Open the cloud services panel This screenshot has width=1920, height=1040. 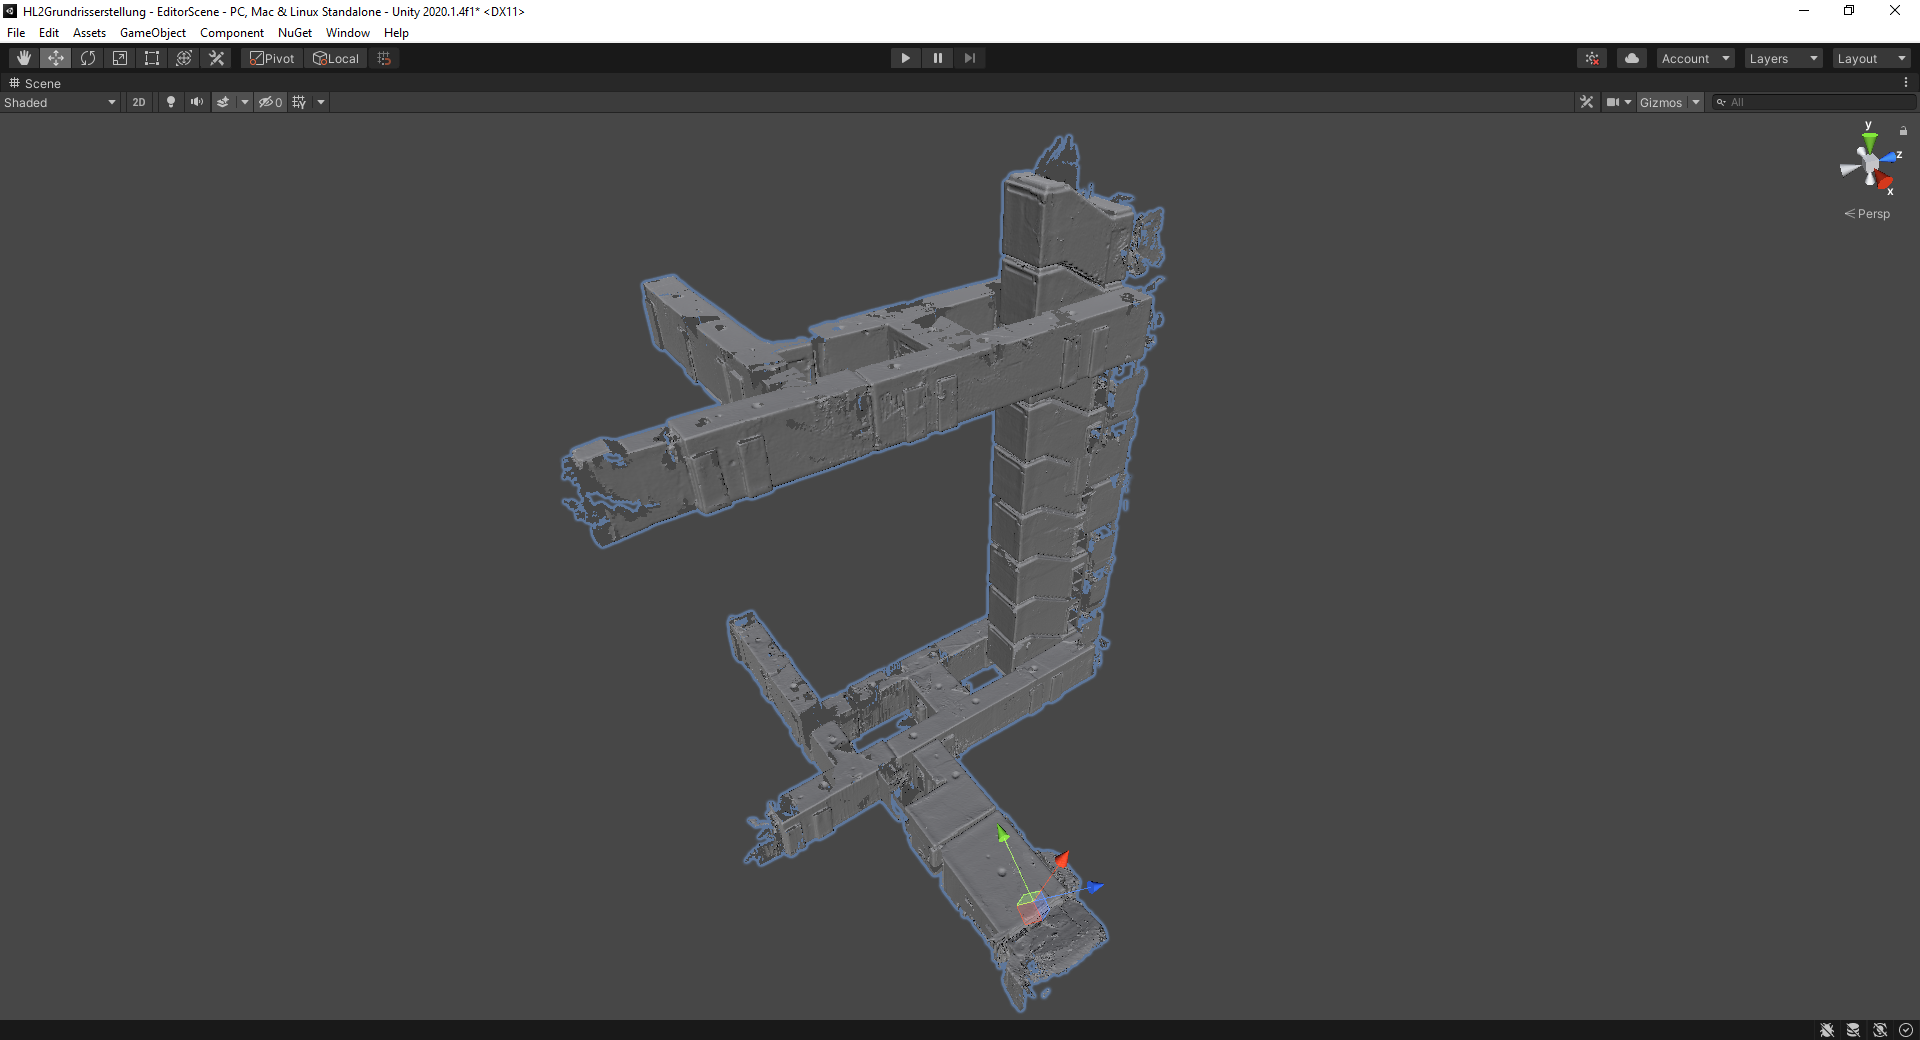pos(1631,58)
